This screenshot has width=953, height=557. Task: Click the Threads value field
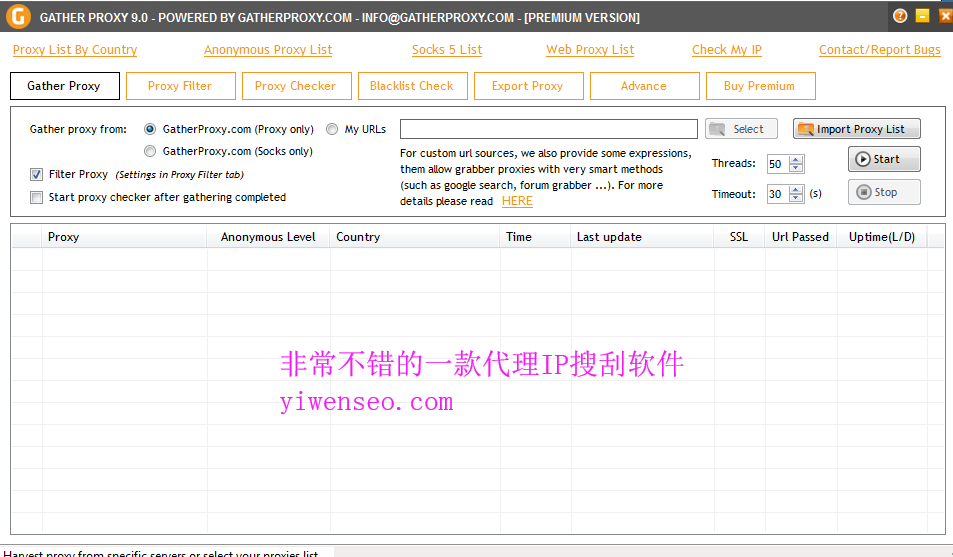(x=777, y=164)
